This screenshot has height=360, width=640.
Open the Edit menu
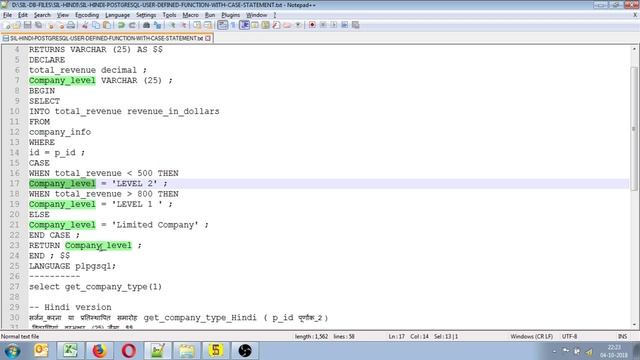click(x=22, y=15)
